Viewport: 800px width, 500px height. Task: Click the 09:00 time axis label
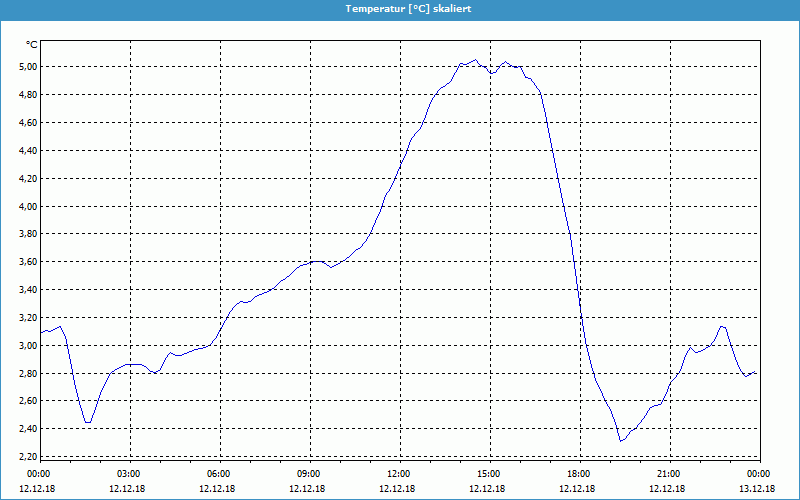pyautogui.click(x=309, y=474)
